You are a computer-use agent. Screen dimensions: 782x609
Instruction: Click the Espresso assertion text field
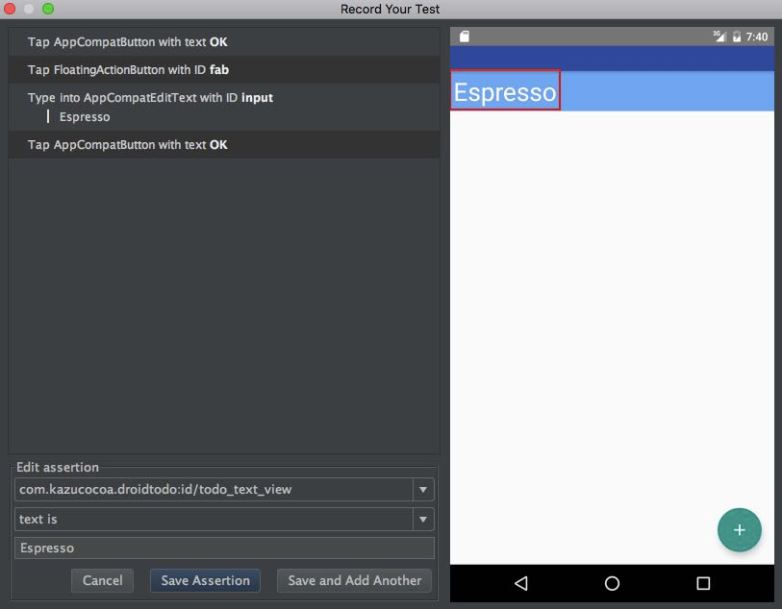[224, 548]
